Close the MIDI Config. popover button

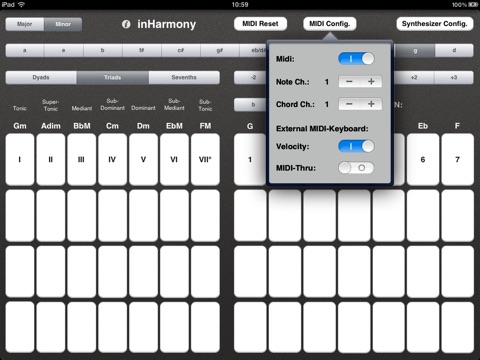coord(329,24)
